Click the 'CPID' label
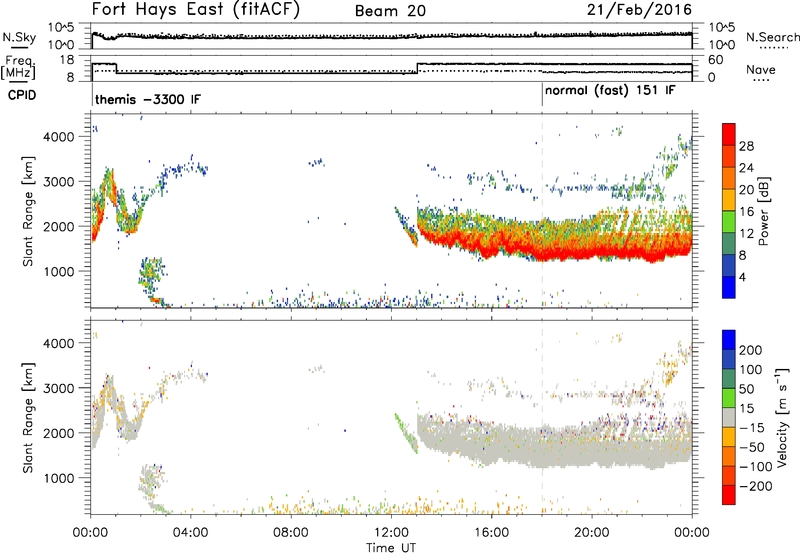 pyautogui.click(x=22, y=95)
